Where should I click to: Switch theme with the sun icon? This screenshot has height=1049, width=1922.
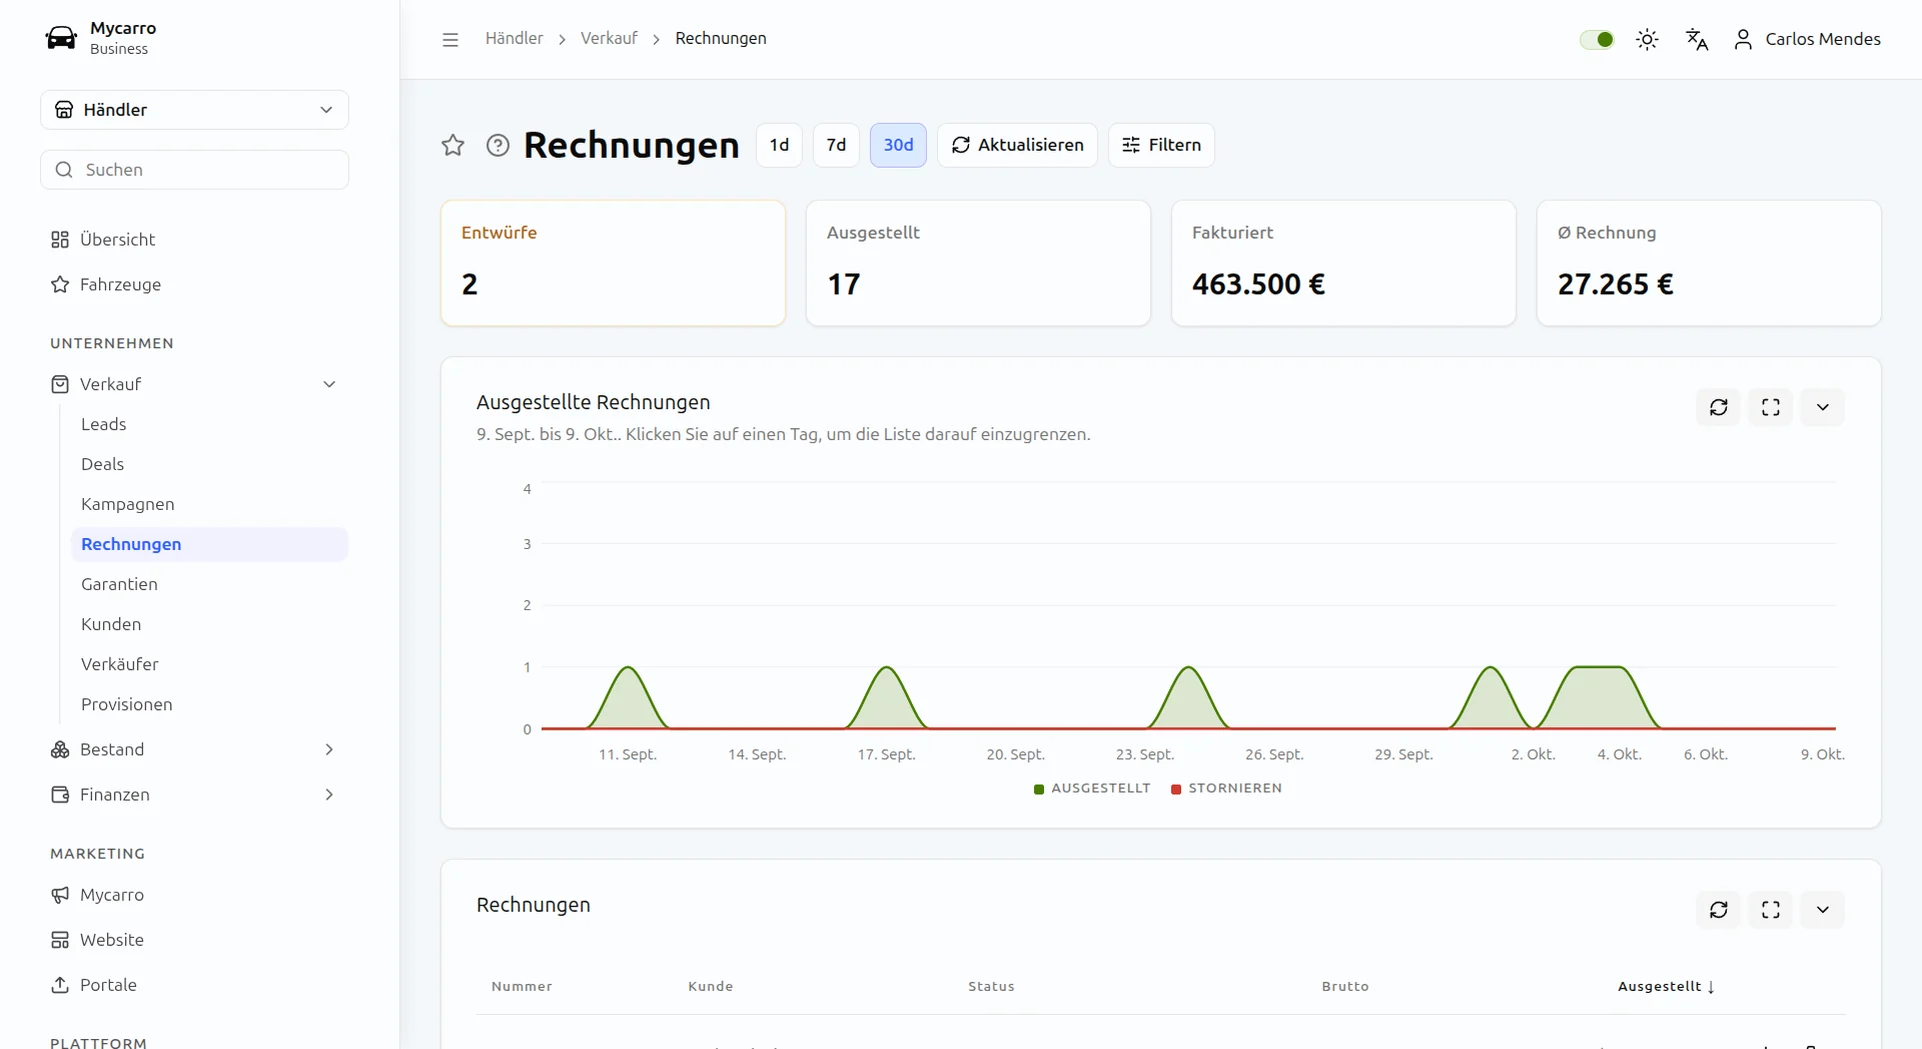coord(1647,39)
